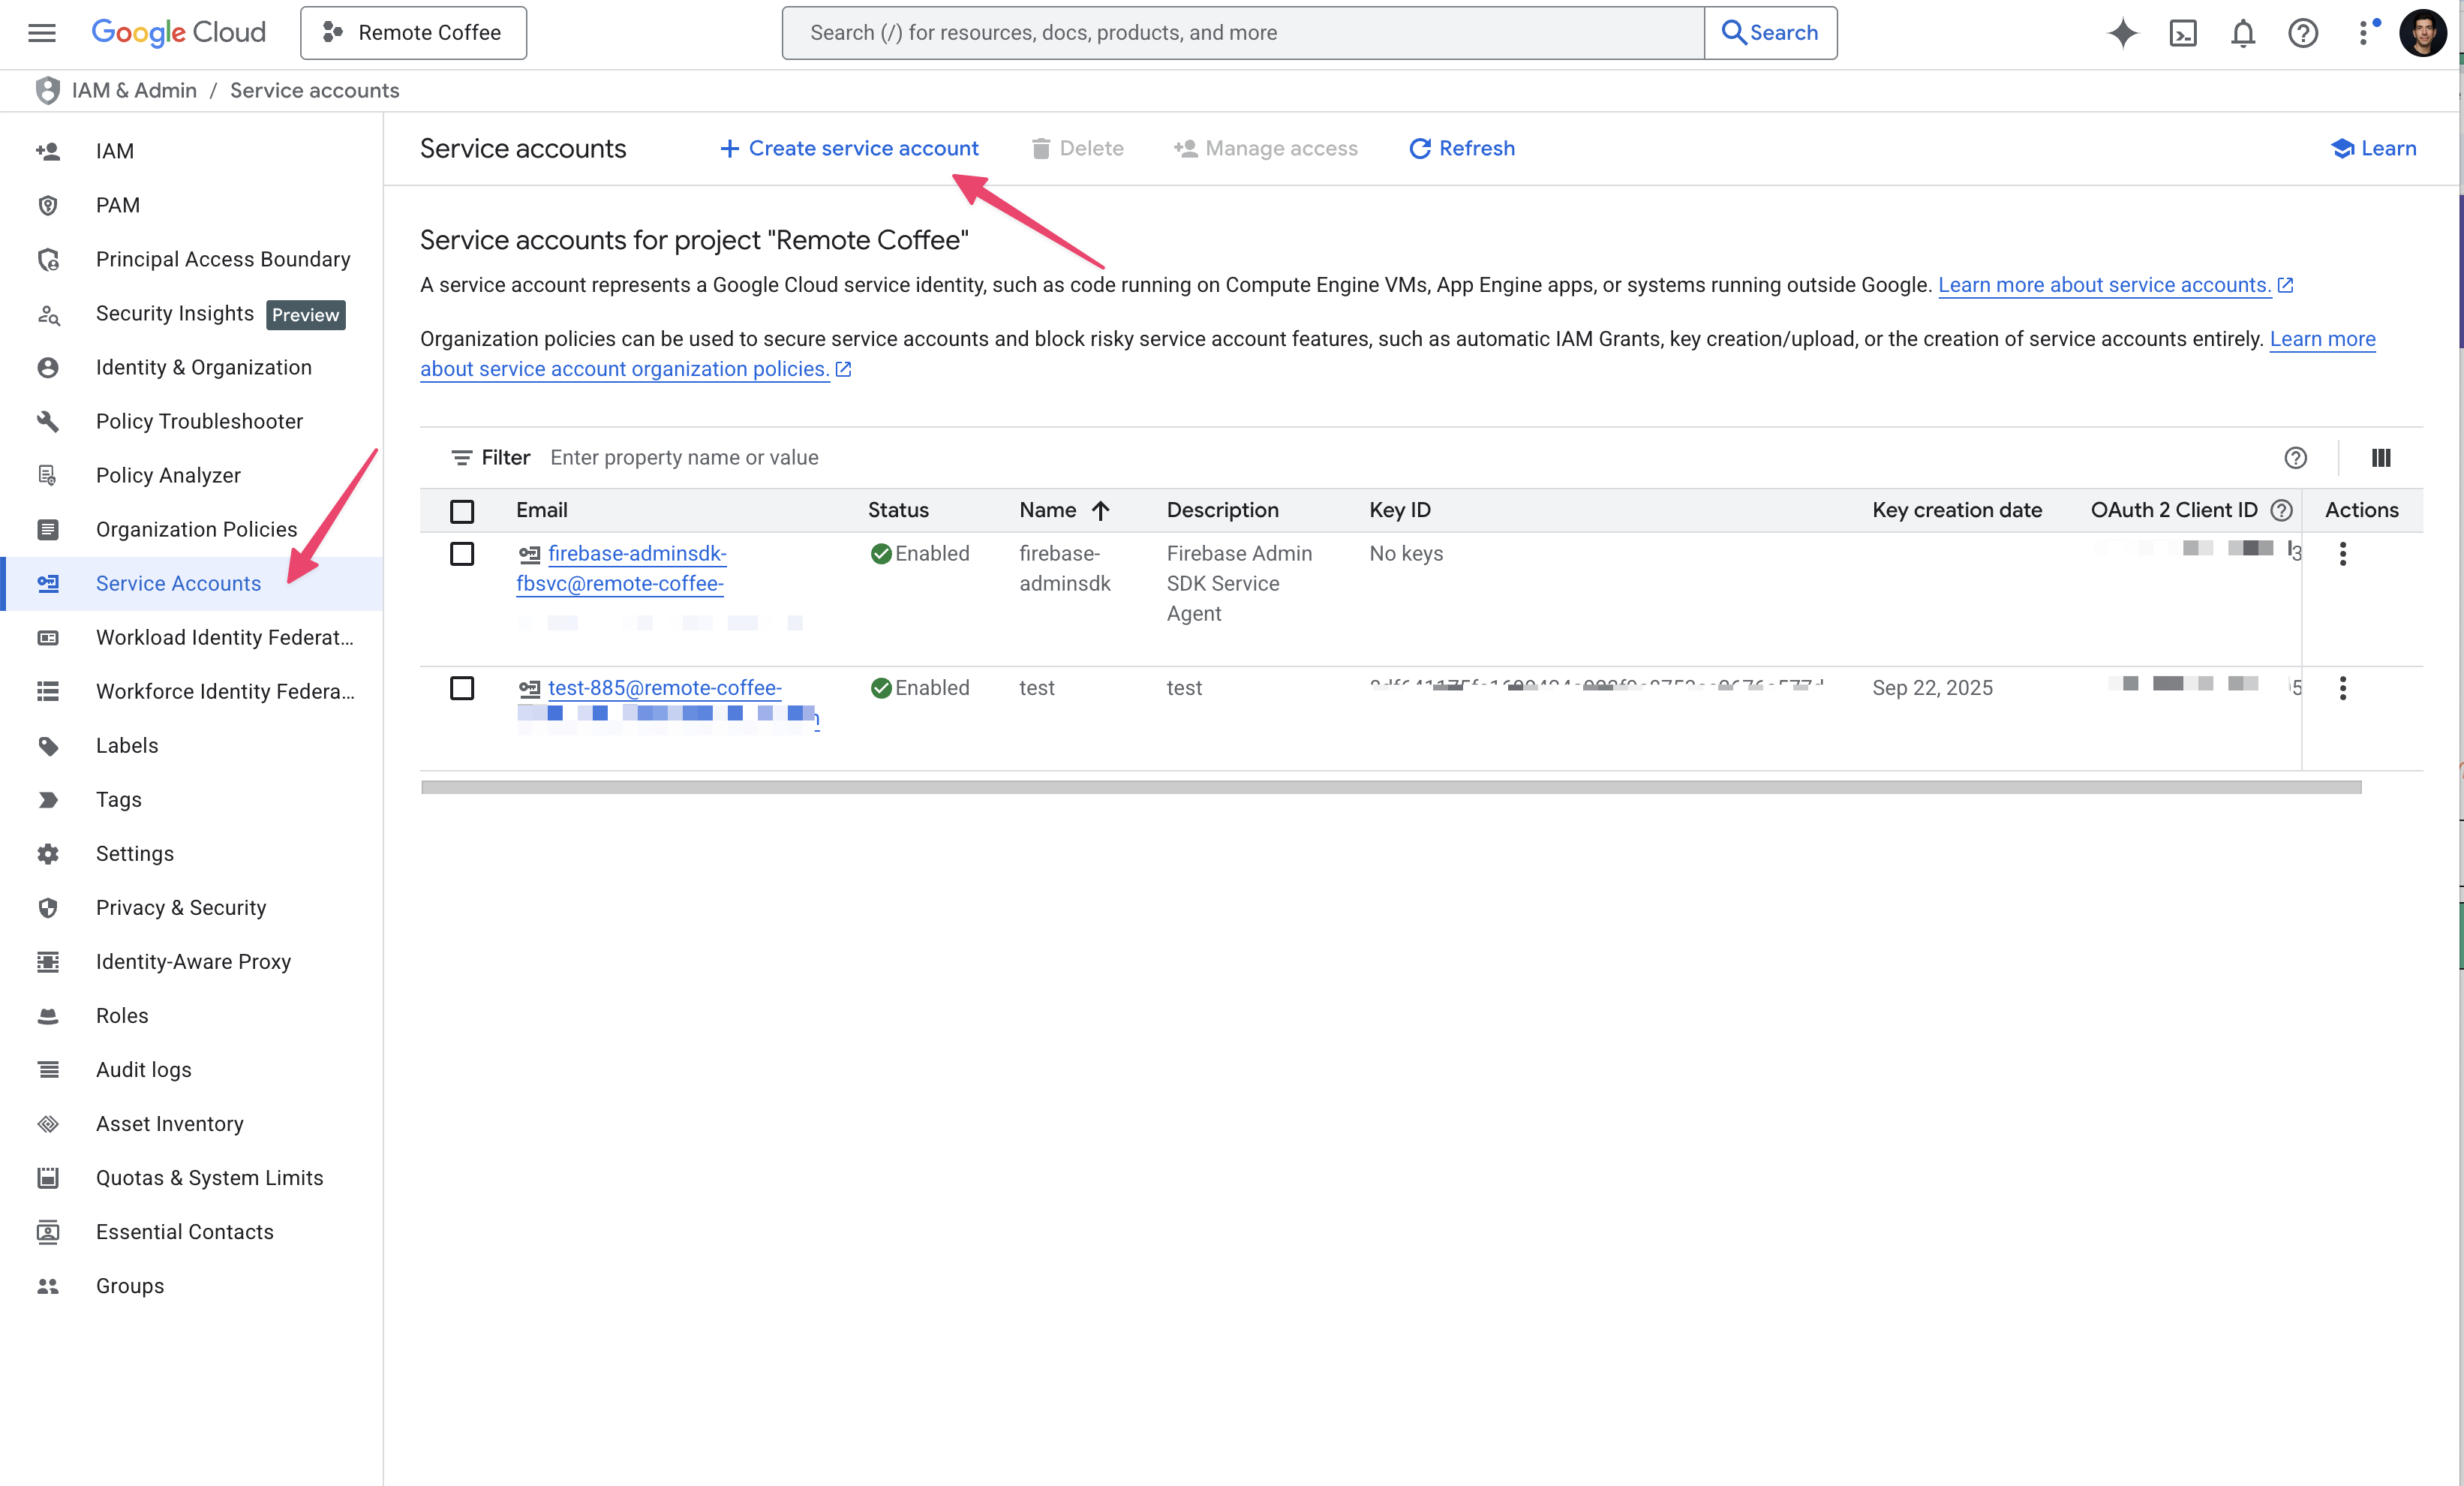2464x1486 pixels.
Task: Open the notifications bell
Action: click(2242, 33)
